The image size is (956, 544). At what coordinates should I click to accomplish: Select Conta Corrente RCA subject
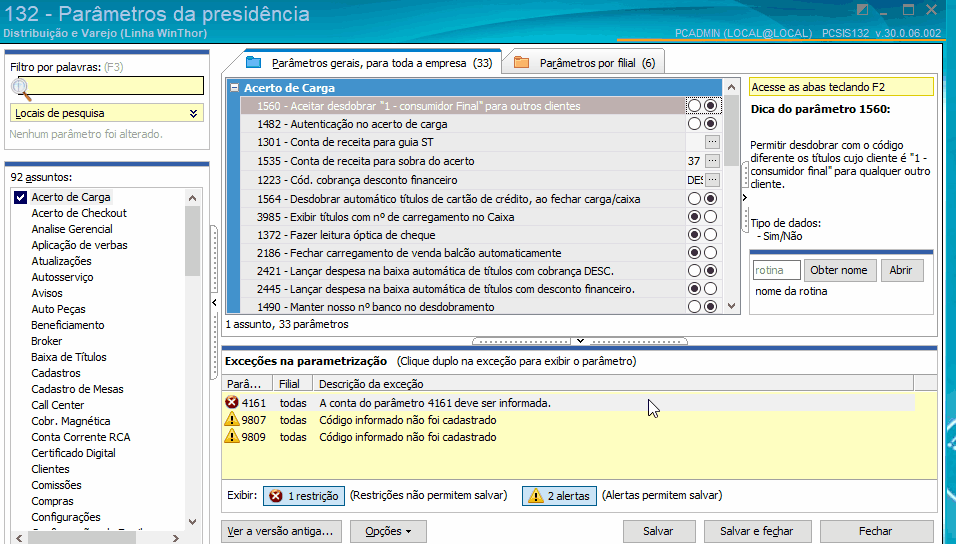click(81, 437)
